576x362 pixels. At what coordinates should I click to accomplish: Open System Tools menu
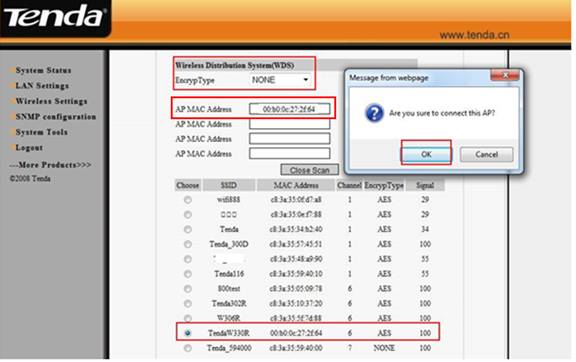[42, 132]
